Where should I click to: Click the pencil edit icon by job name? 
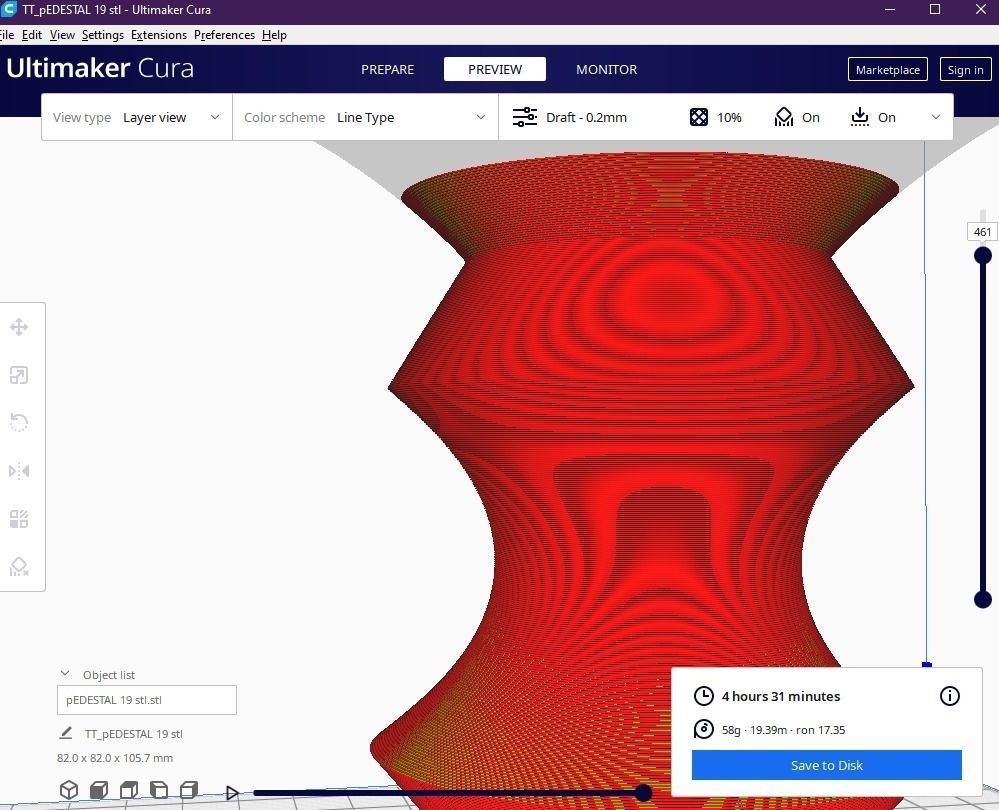[x=66, y=734]
